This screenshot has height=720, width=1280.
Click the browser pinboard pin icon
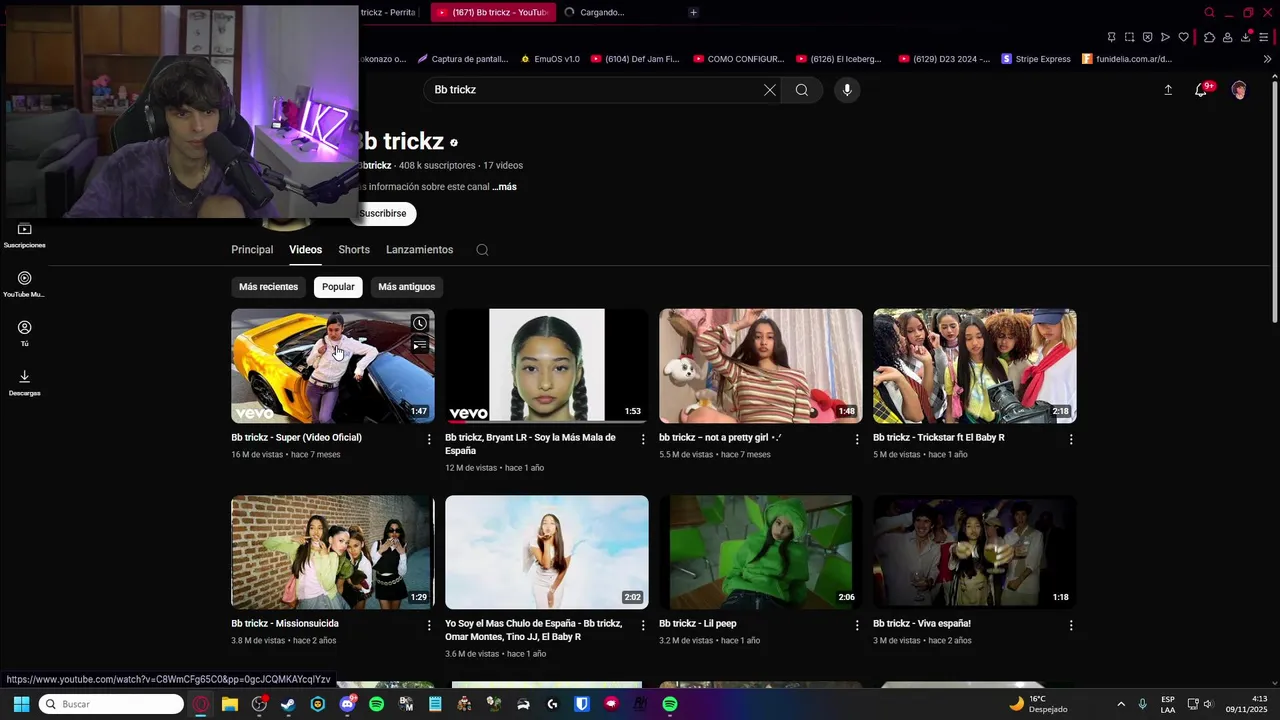click(x=1111, y=37)
